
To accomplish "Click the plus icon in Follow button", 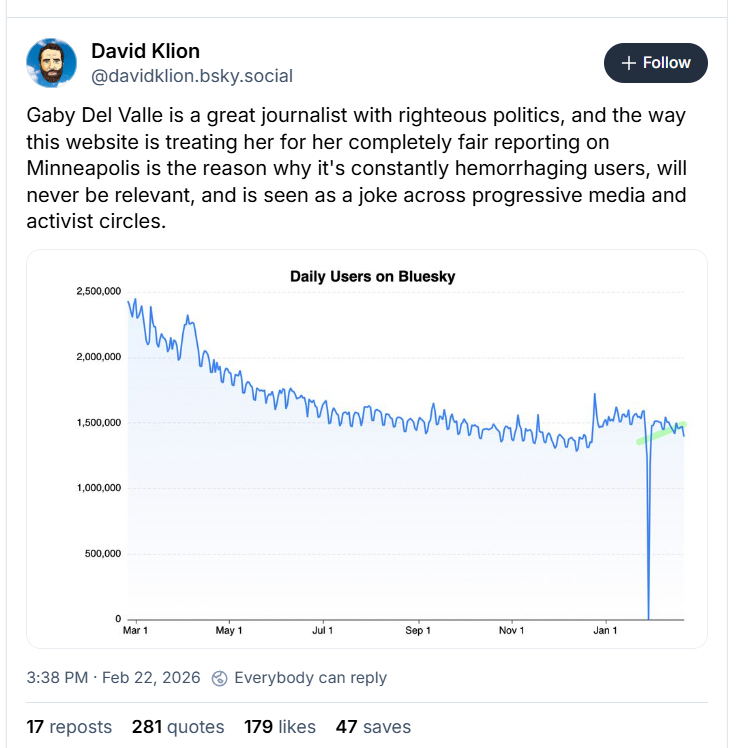I will coord(628,63).
